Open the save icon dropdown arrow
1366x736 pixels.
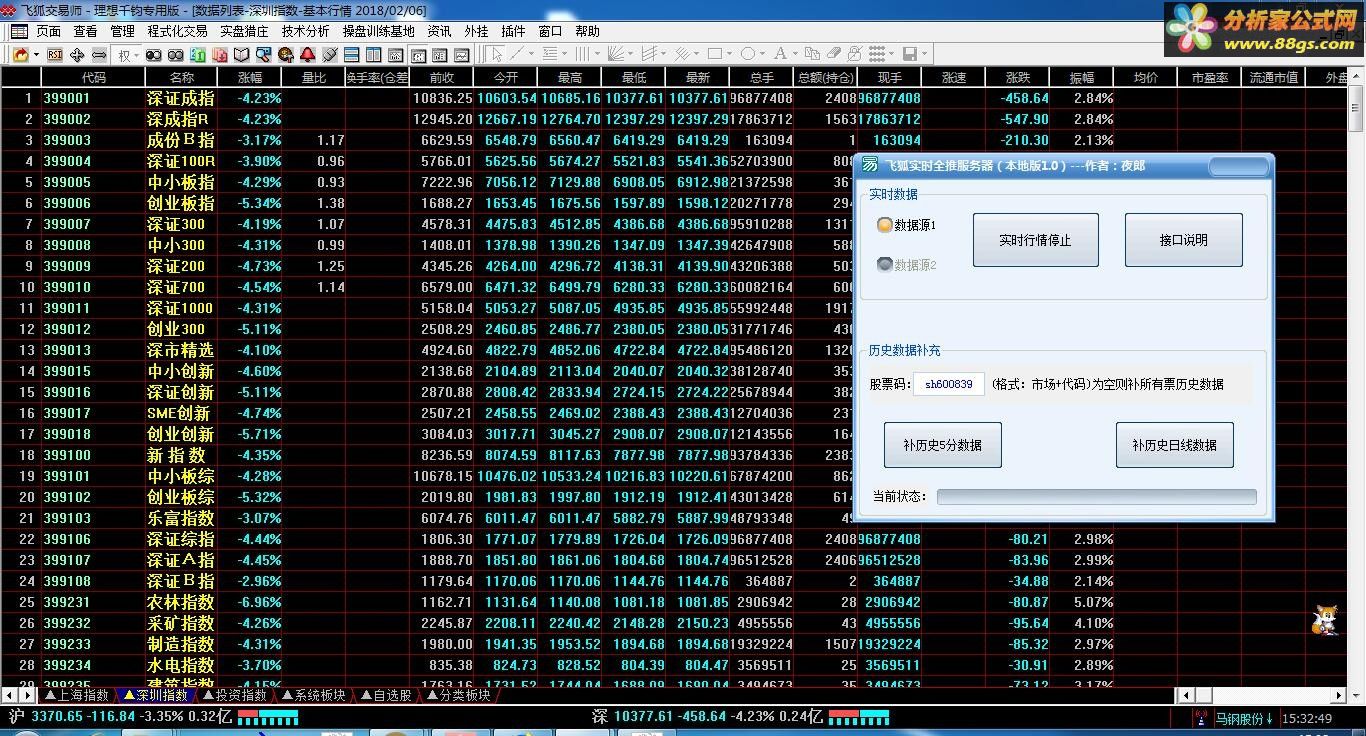click(925, 54)
